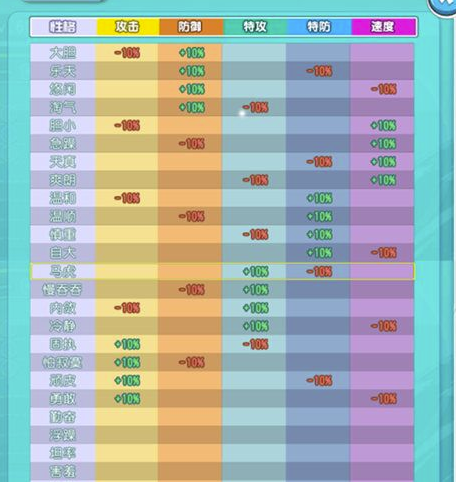This screenshot has height=482, width=456.
Task: Click the 自大 nature name
Action: coord(63,253)
